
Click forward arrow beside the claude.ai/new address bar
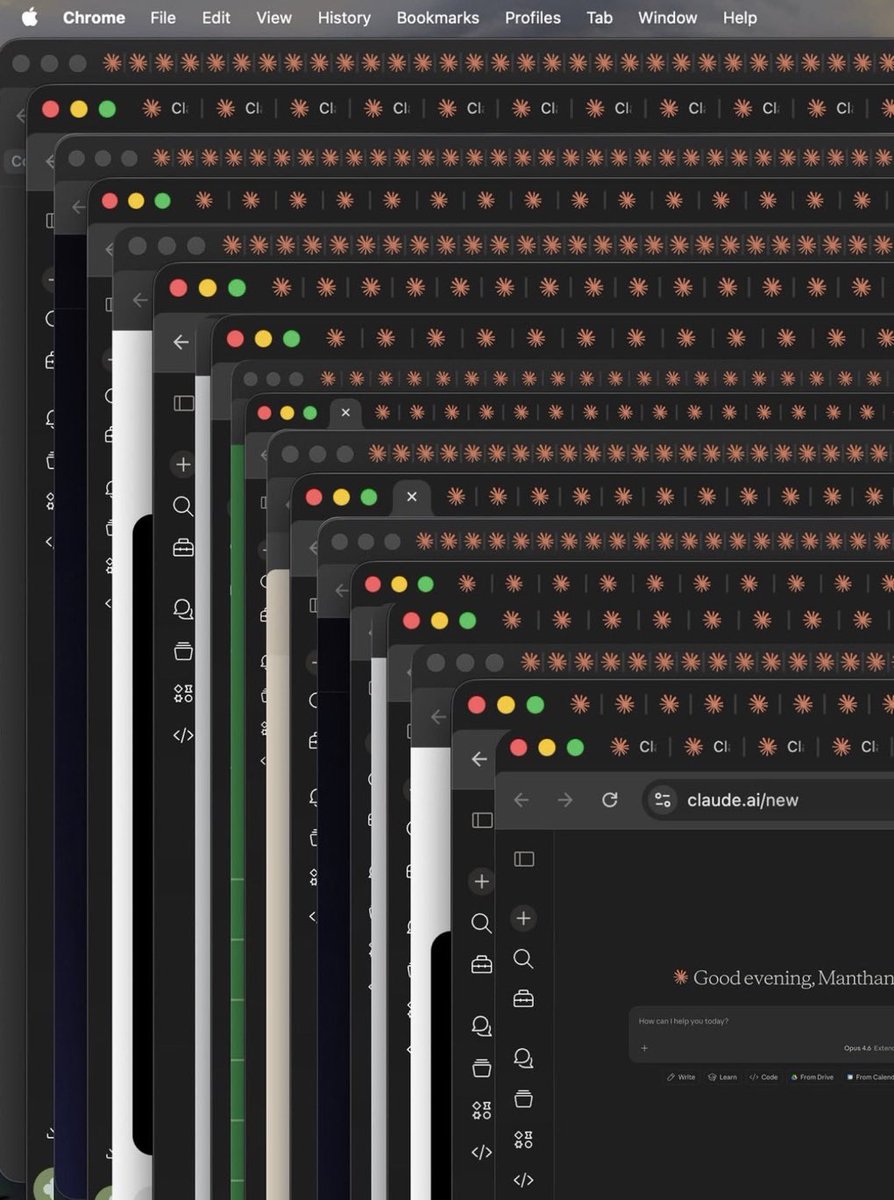tap(565, 800)
